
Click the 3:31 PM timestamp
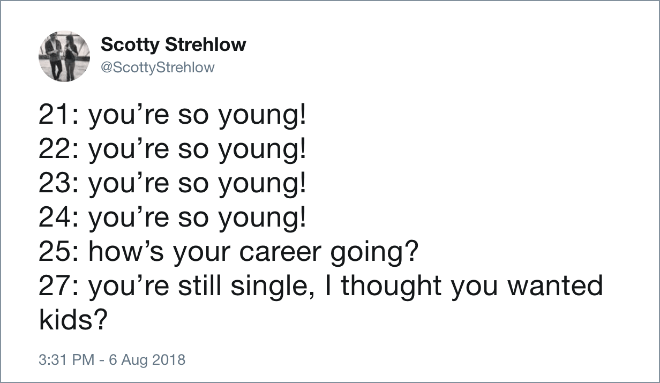66,360
